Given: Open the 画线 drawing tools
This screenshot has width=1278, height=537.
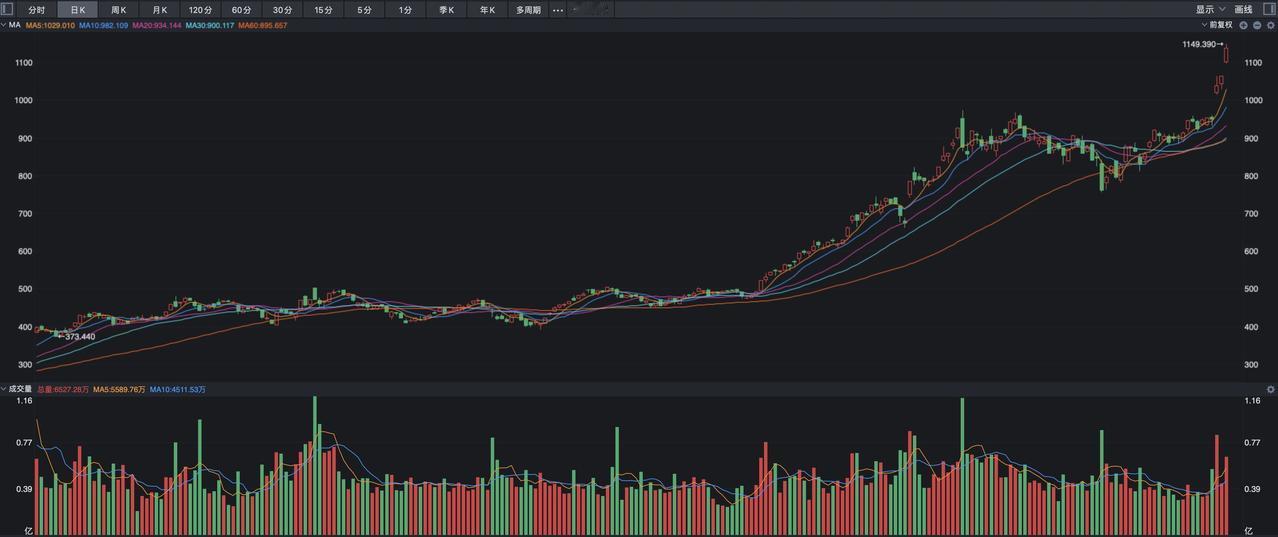Looking at the screenshot, I should [x=1244, y=10].
